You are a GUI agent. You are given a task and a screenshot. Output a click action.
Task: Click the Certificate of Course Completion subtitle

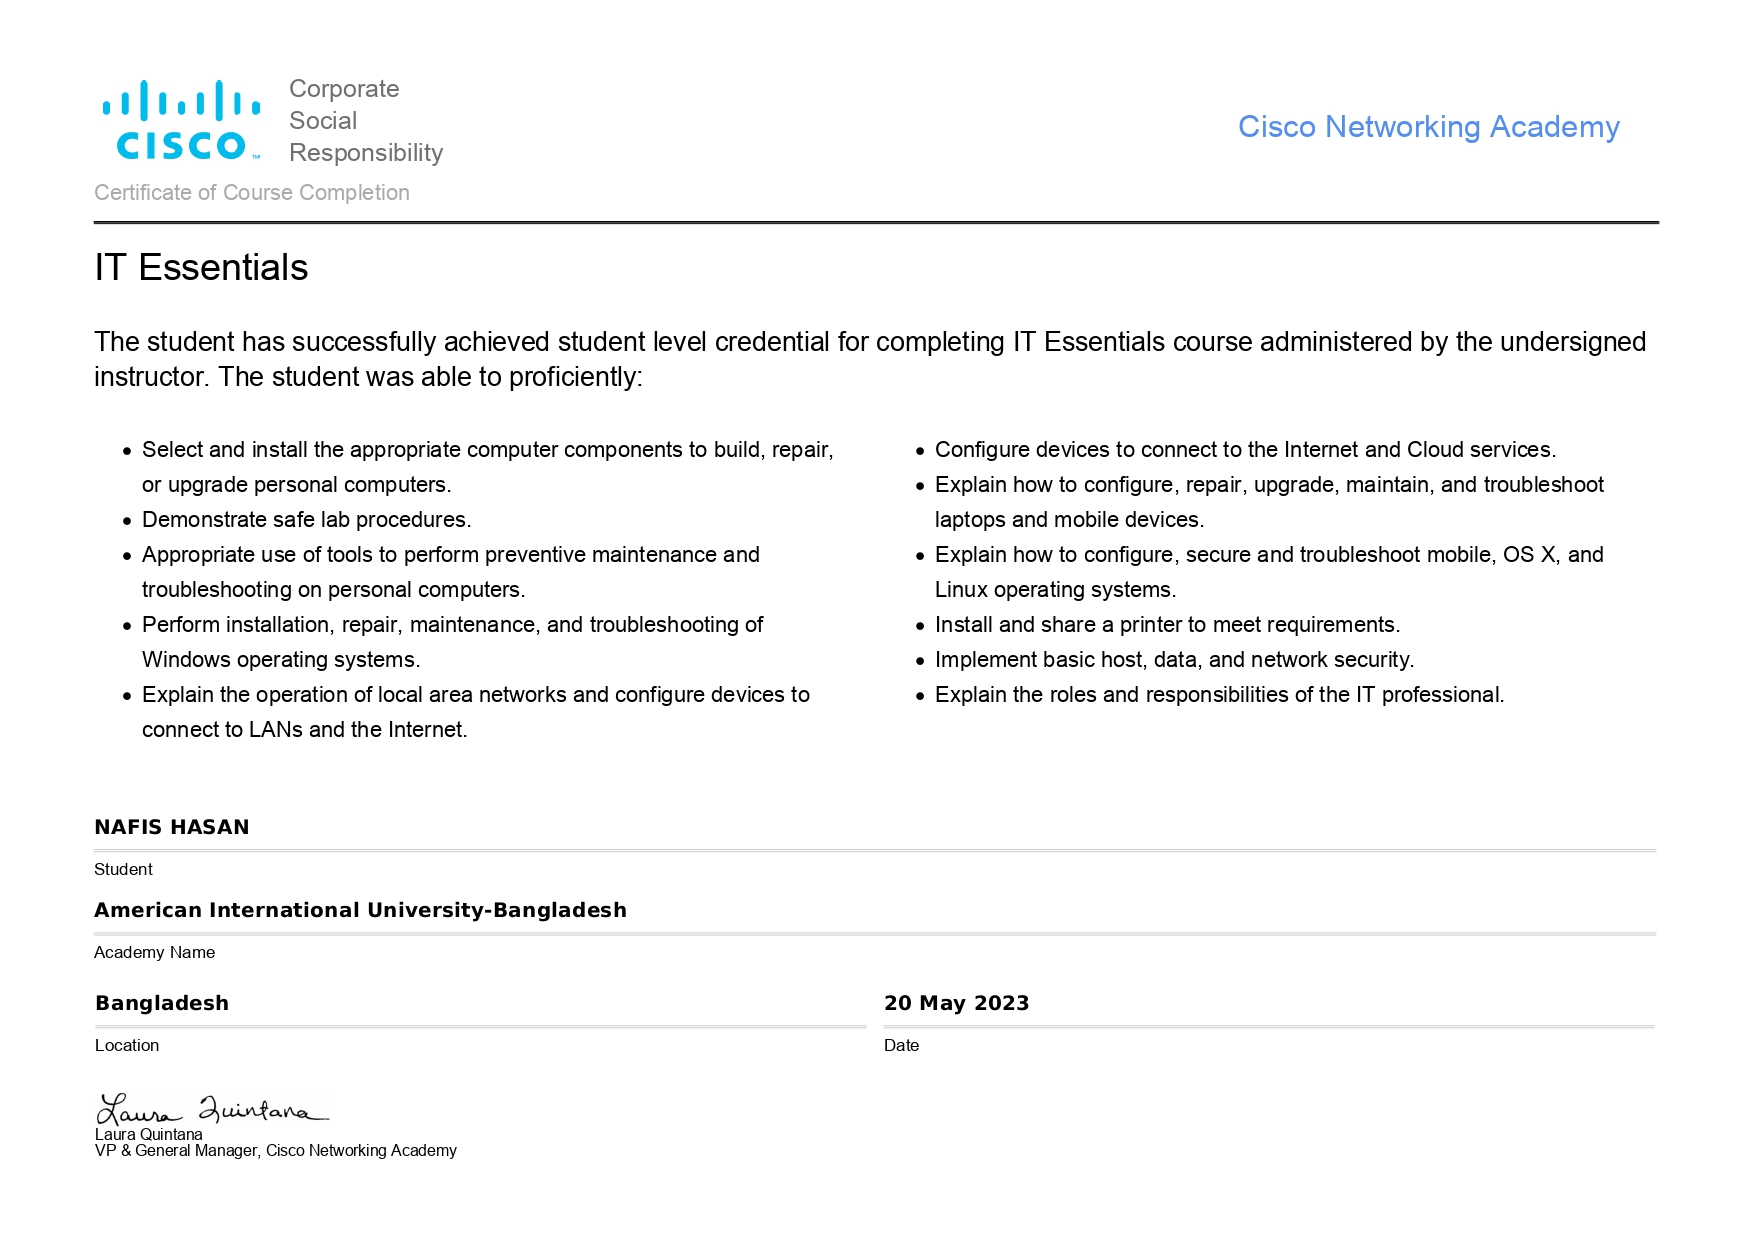pos(252,193)
